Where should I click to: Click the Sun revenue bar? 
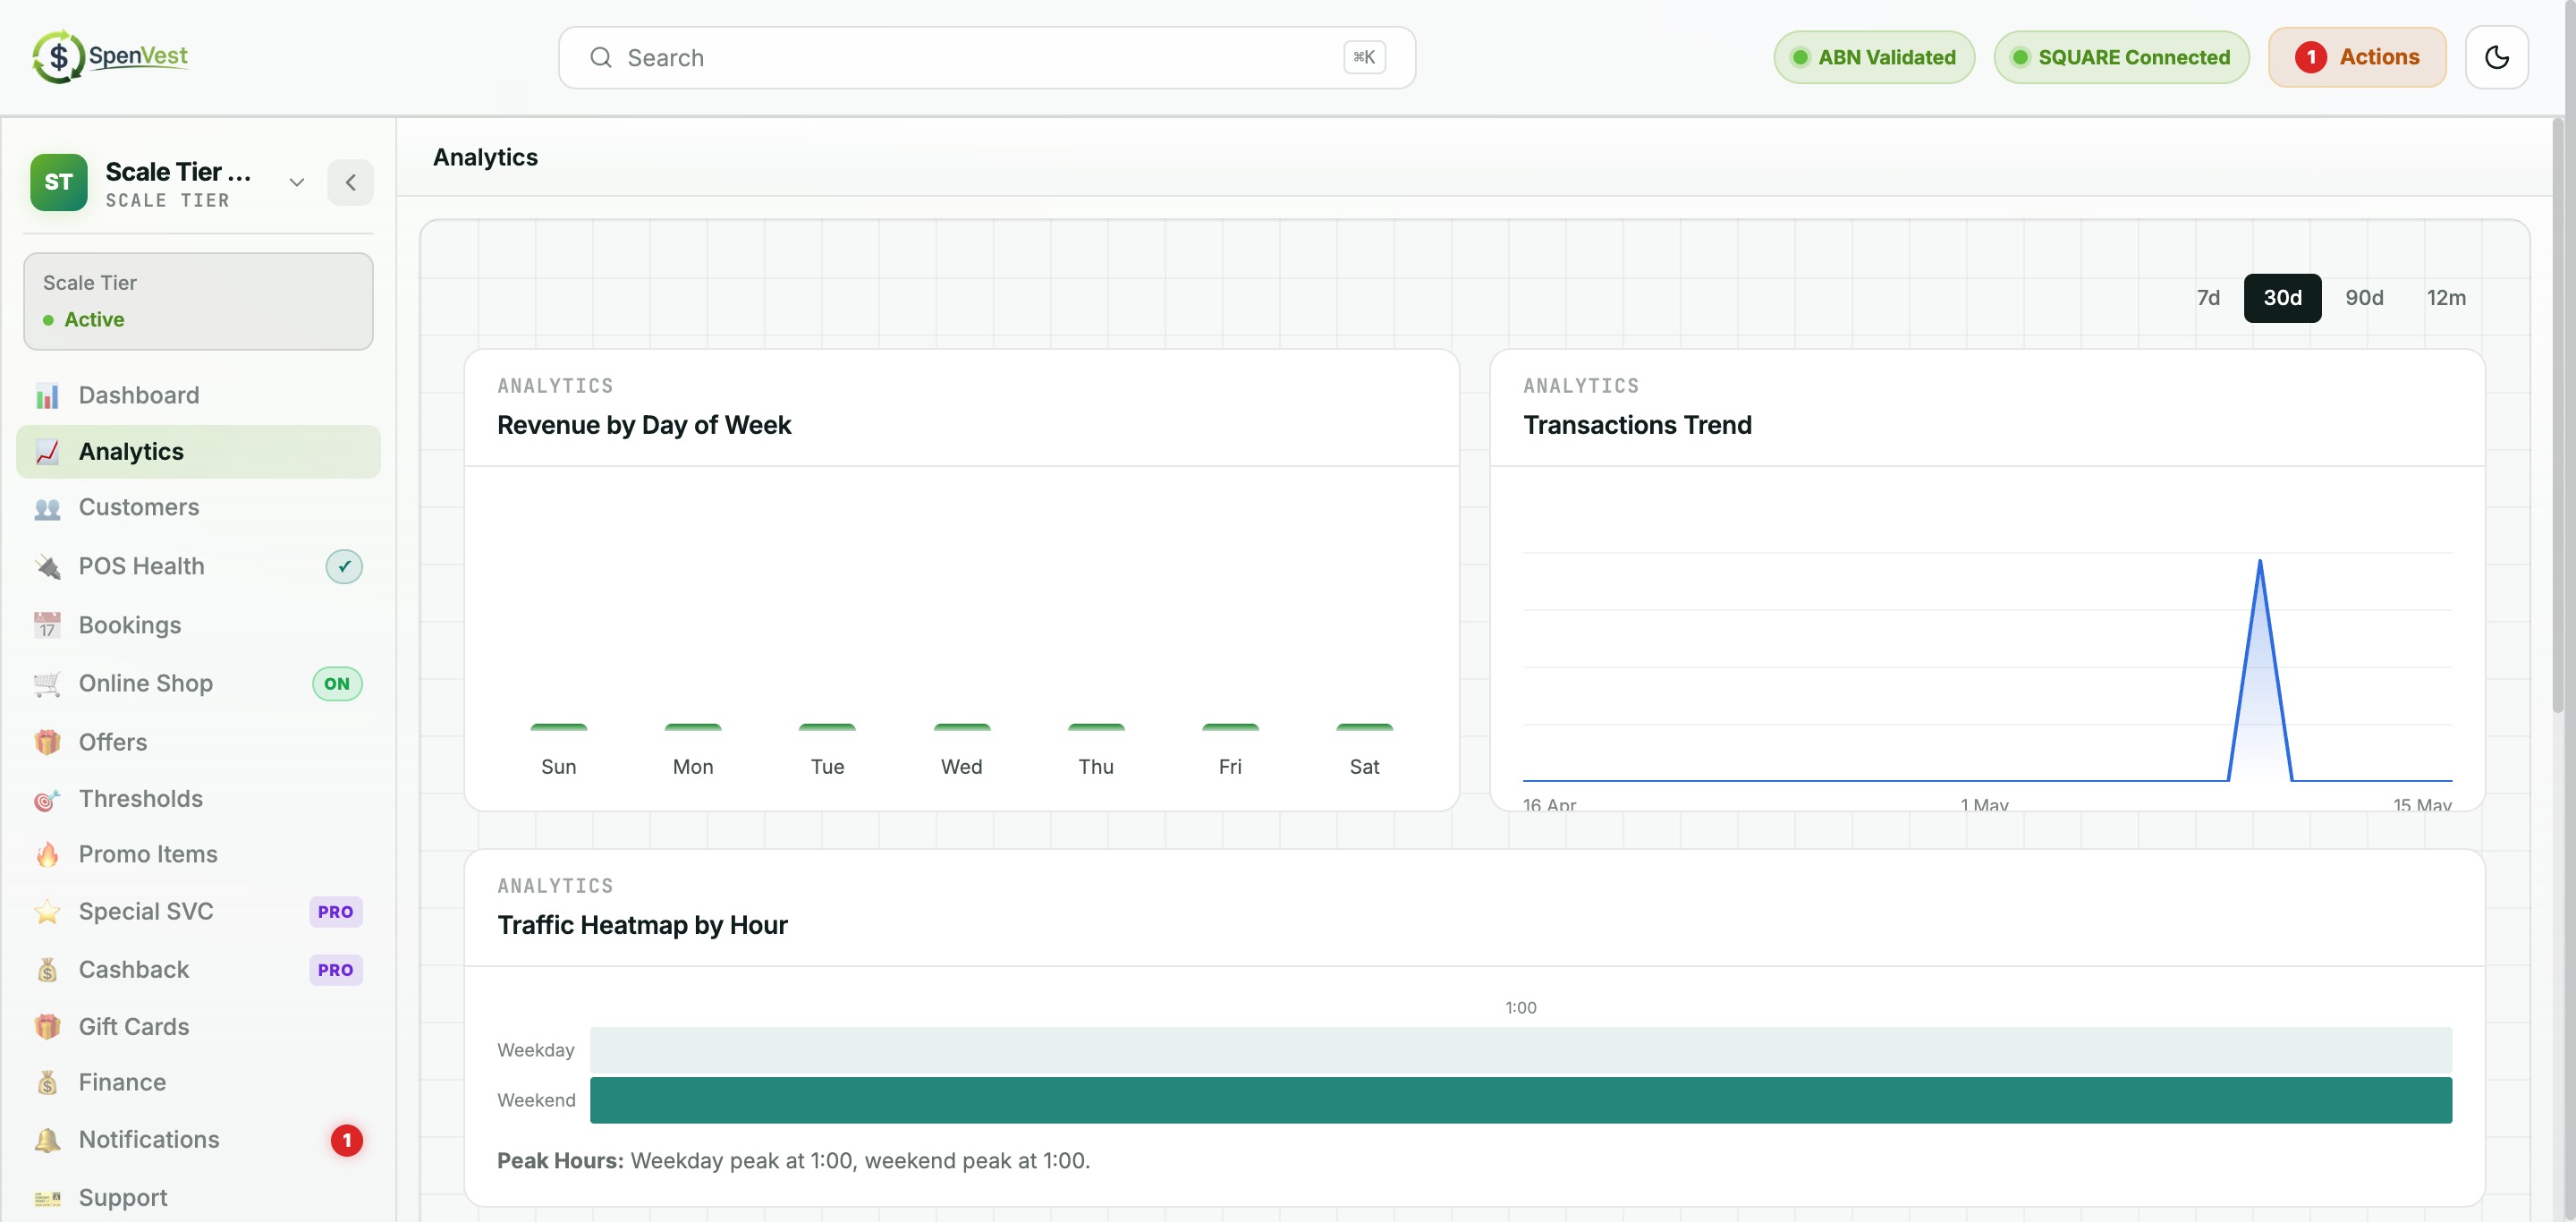558,728
